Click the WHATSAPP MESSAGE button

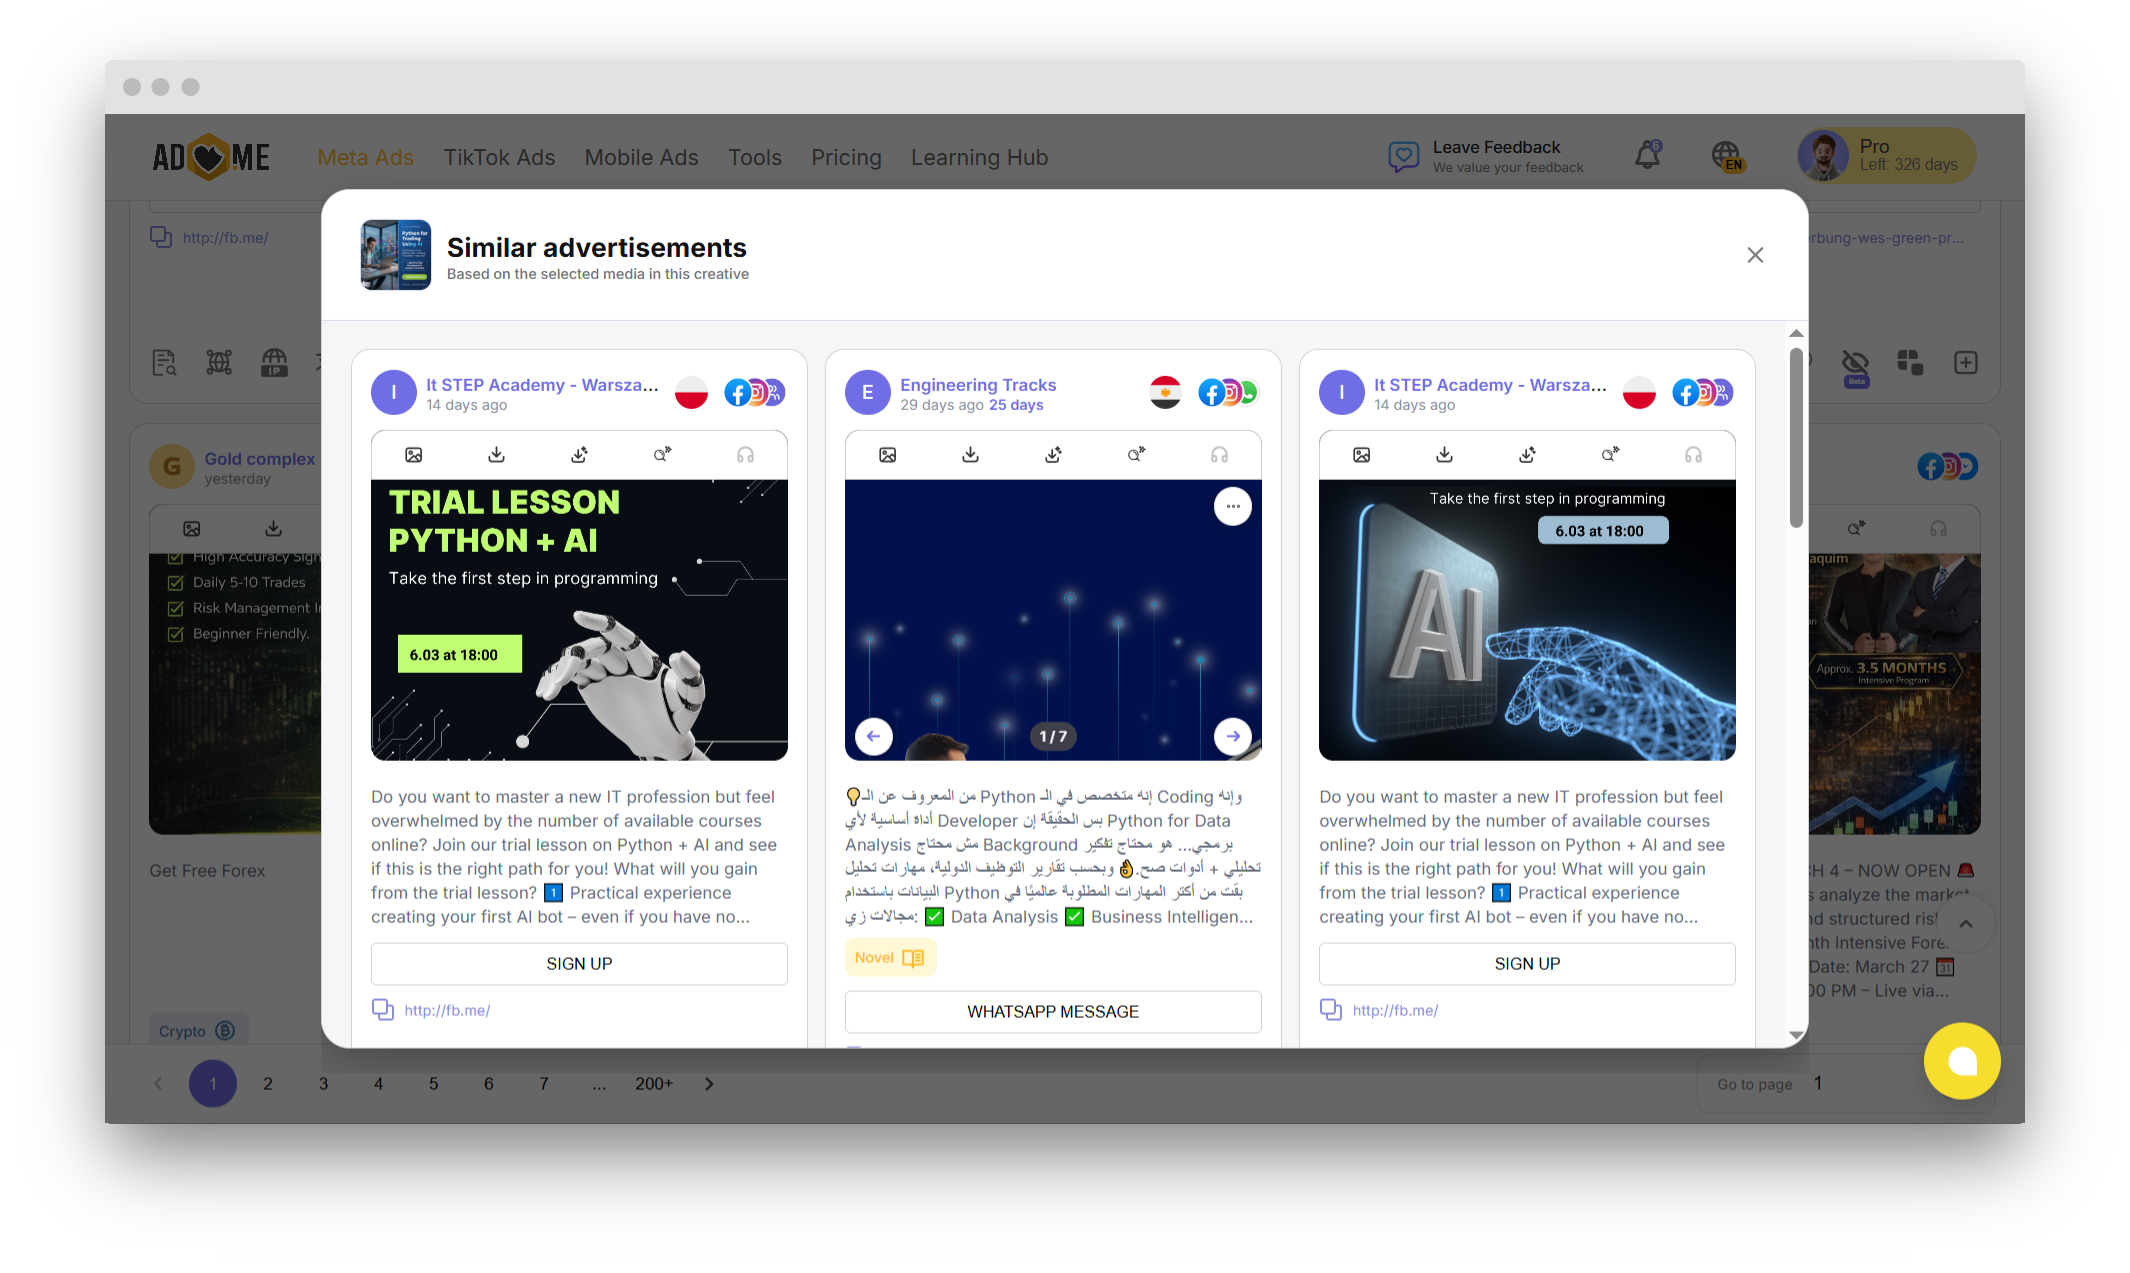(1052, 1012)
